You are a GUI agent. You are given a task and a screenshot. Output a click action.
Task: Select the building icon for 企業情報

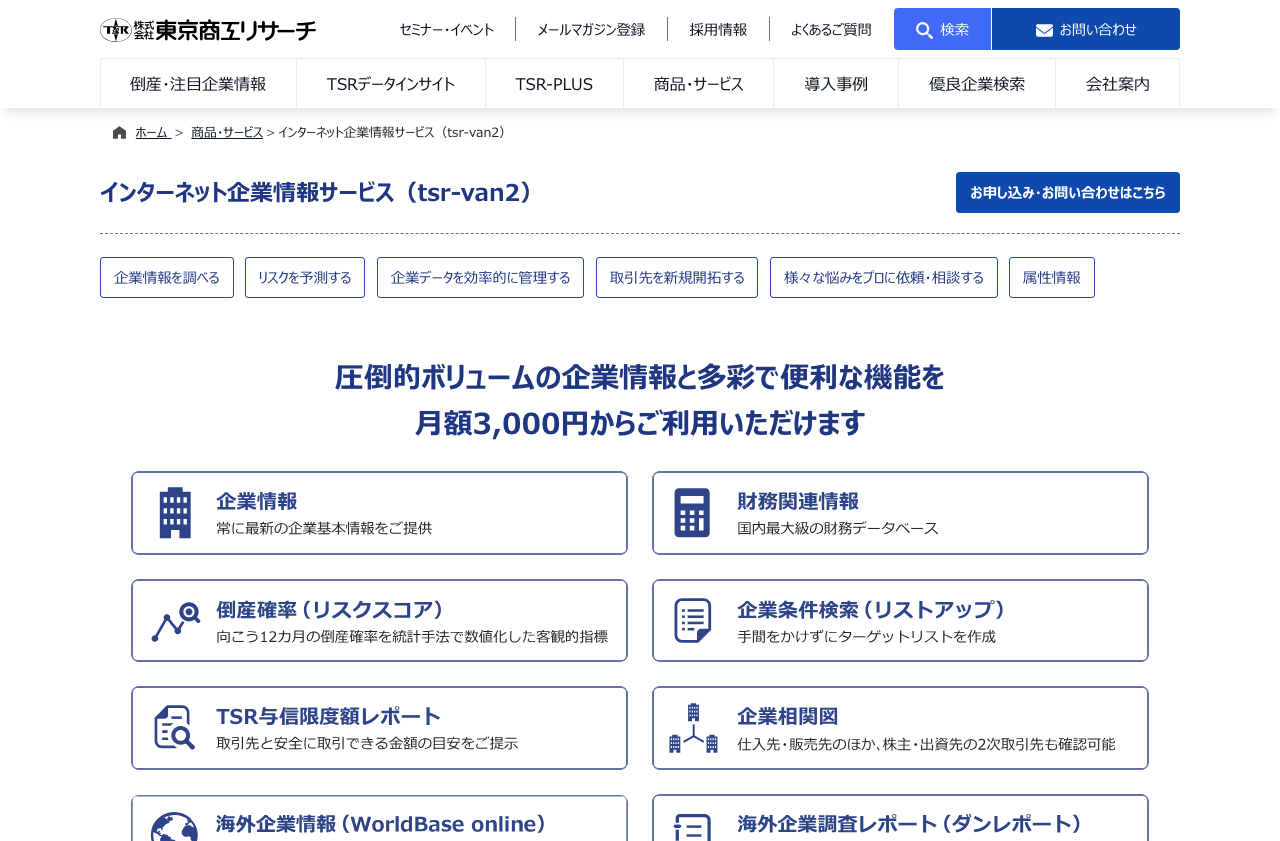175,512
